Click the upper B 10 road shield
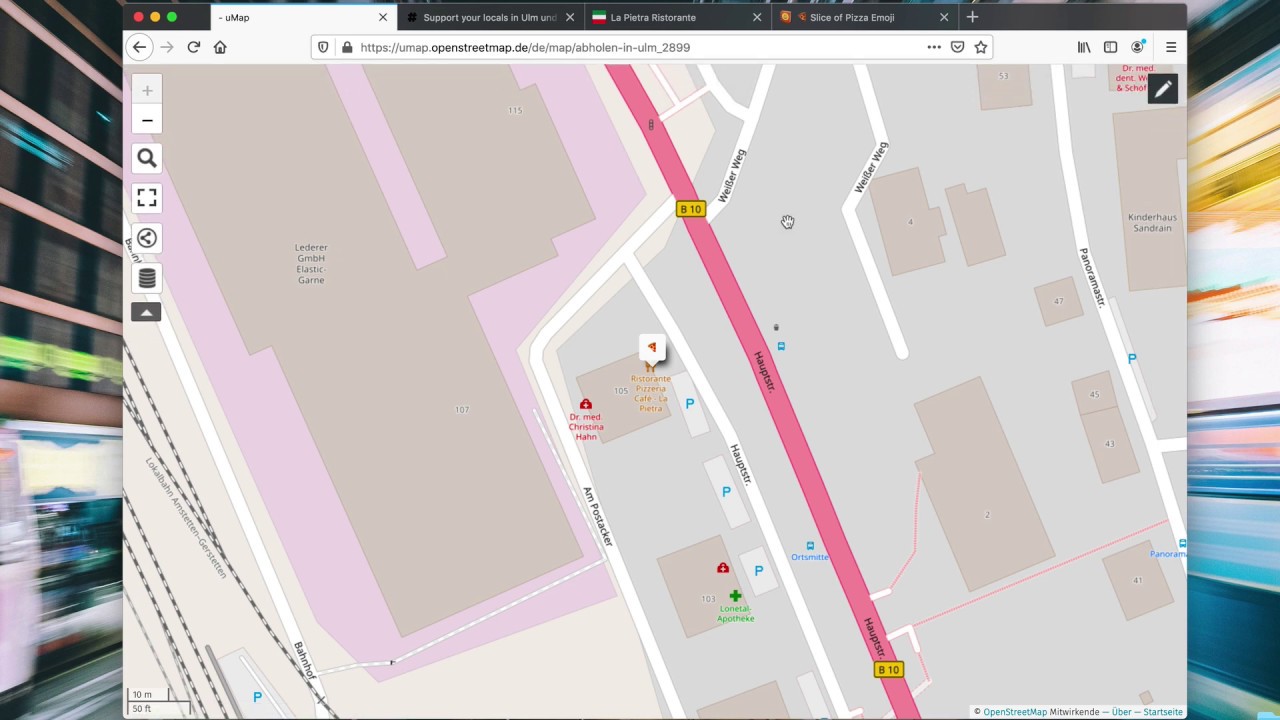This screenshot has height=720, width=1280. click(x=691, y=209)
